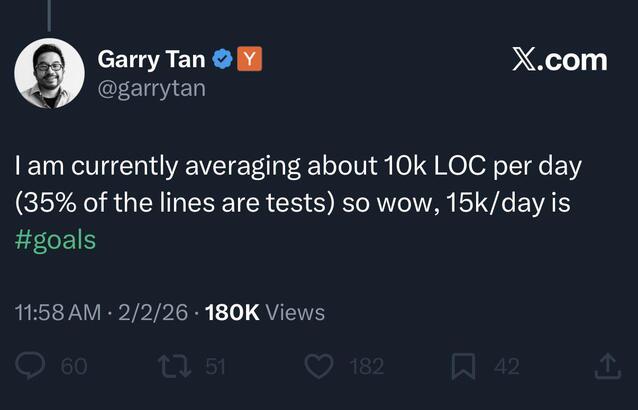Viewport: 638px width, 410px height.
Task: Click the 2/2/26 post date
Action: point(153,312)
